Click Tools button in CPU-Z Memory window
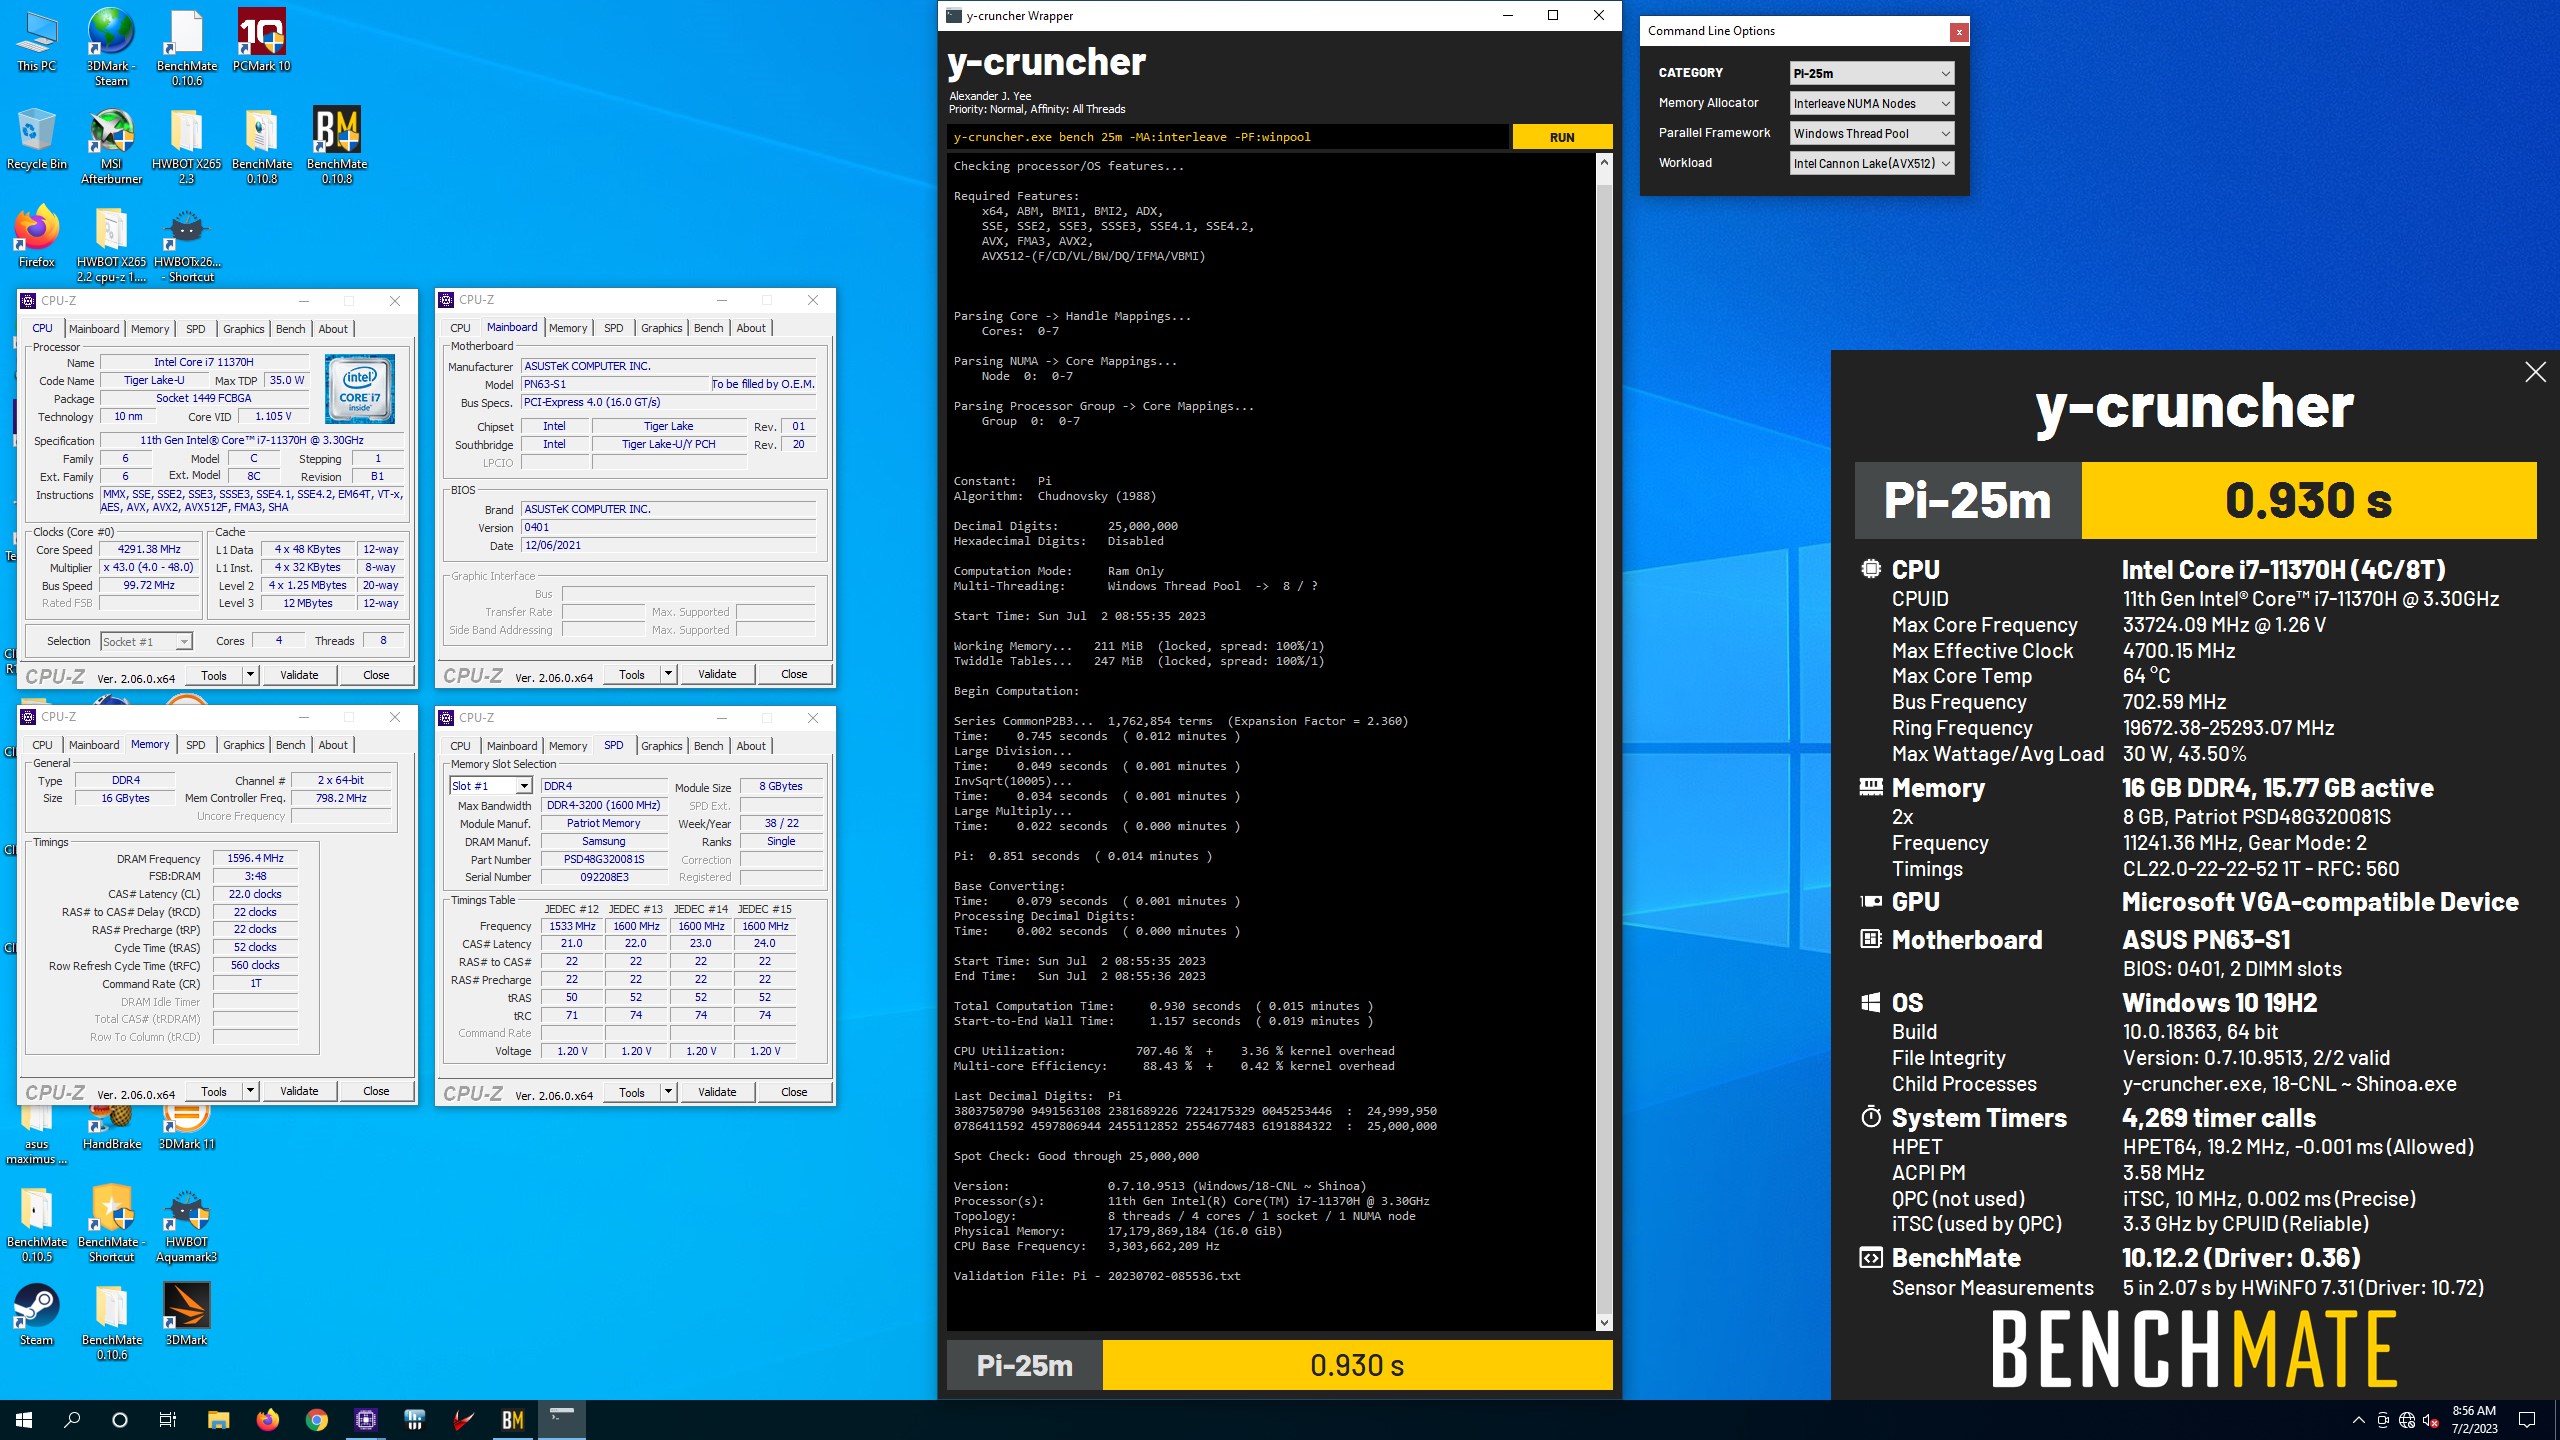 (x=214, y=1091)
